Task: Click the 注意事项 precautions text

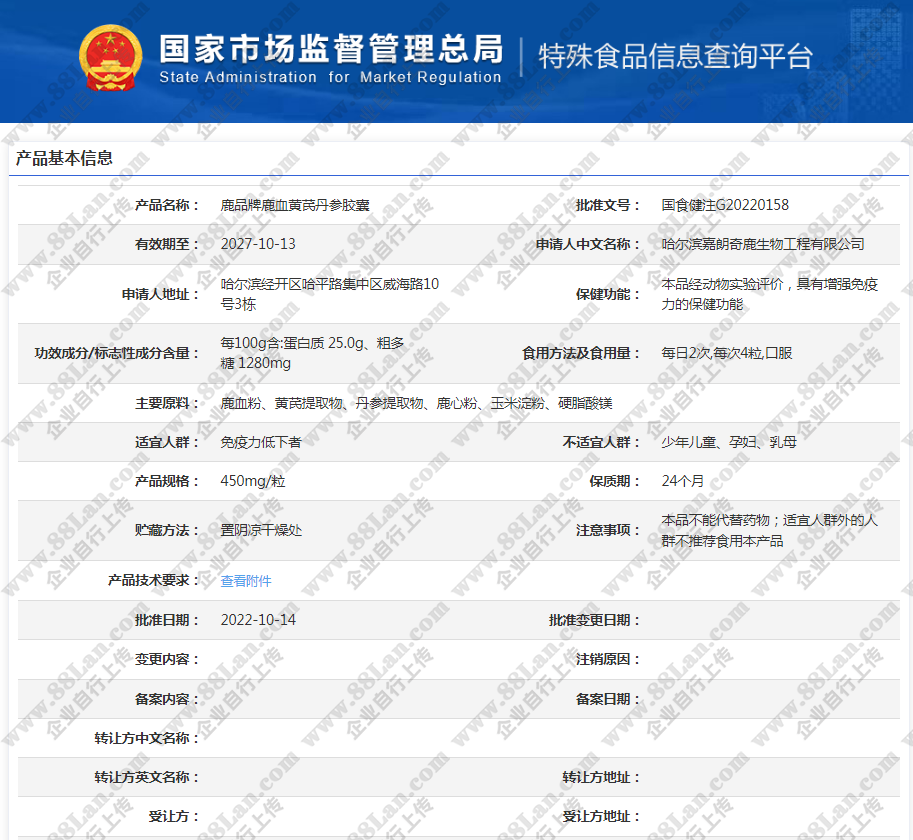Action: 769,530
